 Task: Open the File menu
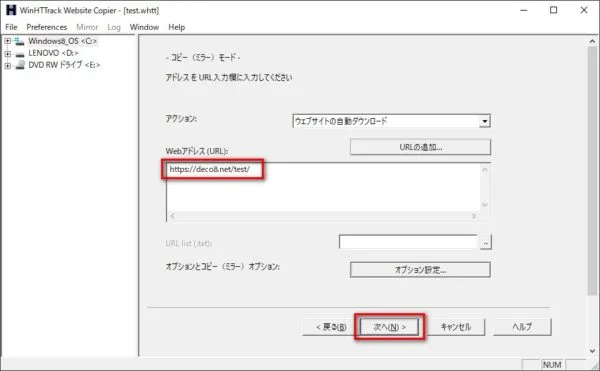pos(11,27)
